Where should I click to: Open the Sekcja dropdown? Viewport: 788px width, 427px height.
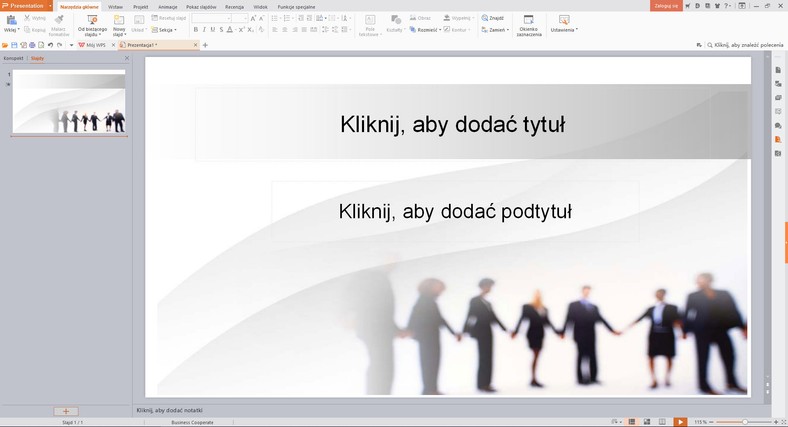click(x=165, y=30)
